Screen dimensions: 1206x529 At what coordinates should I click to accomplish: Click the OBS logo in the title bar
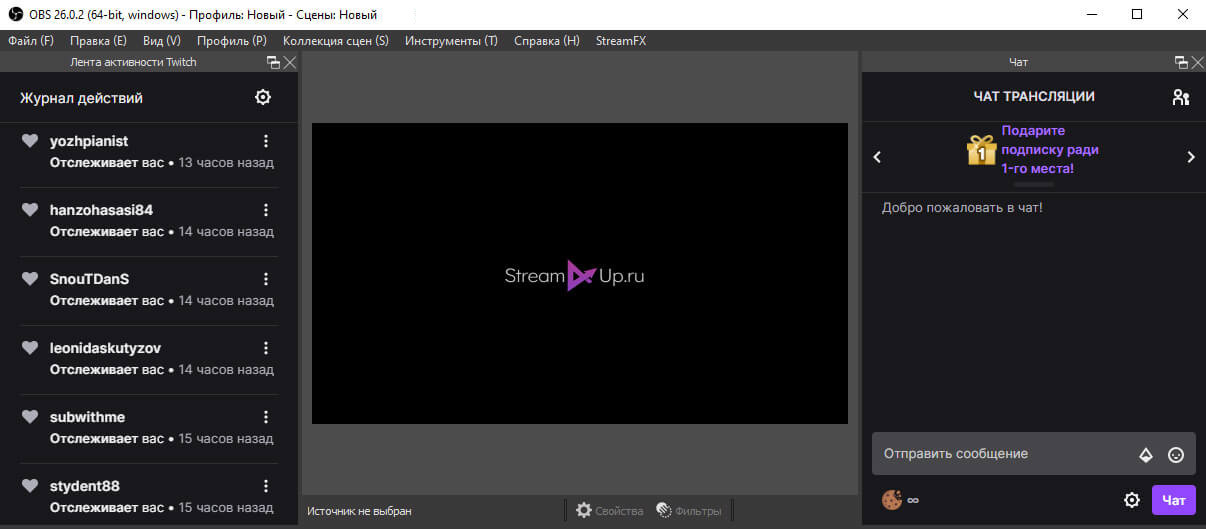pyautogui.click(x=14, y=14)
